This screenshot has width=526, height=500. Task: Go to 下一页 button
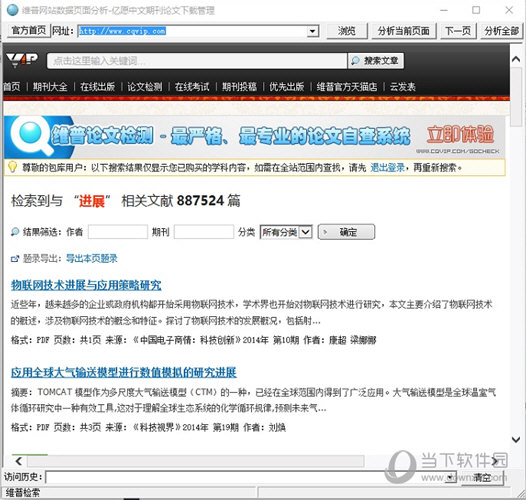458,31
